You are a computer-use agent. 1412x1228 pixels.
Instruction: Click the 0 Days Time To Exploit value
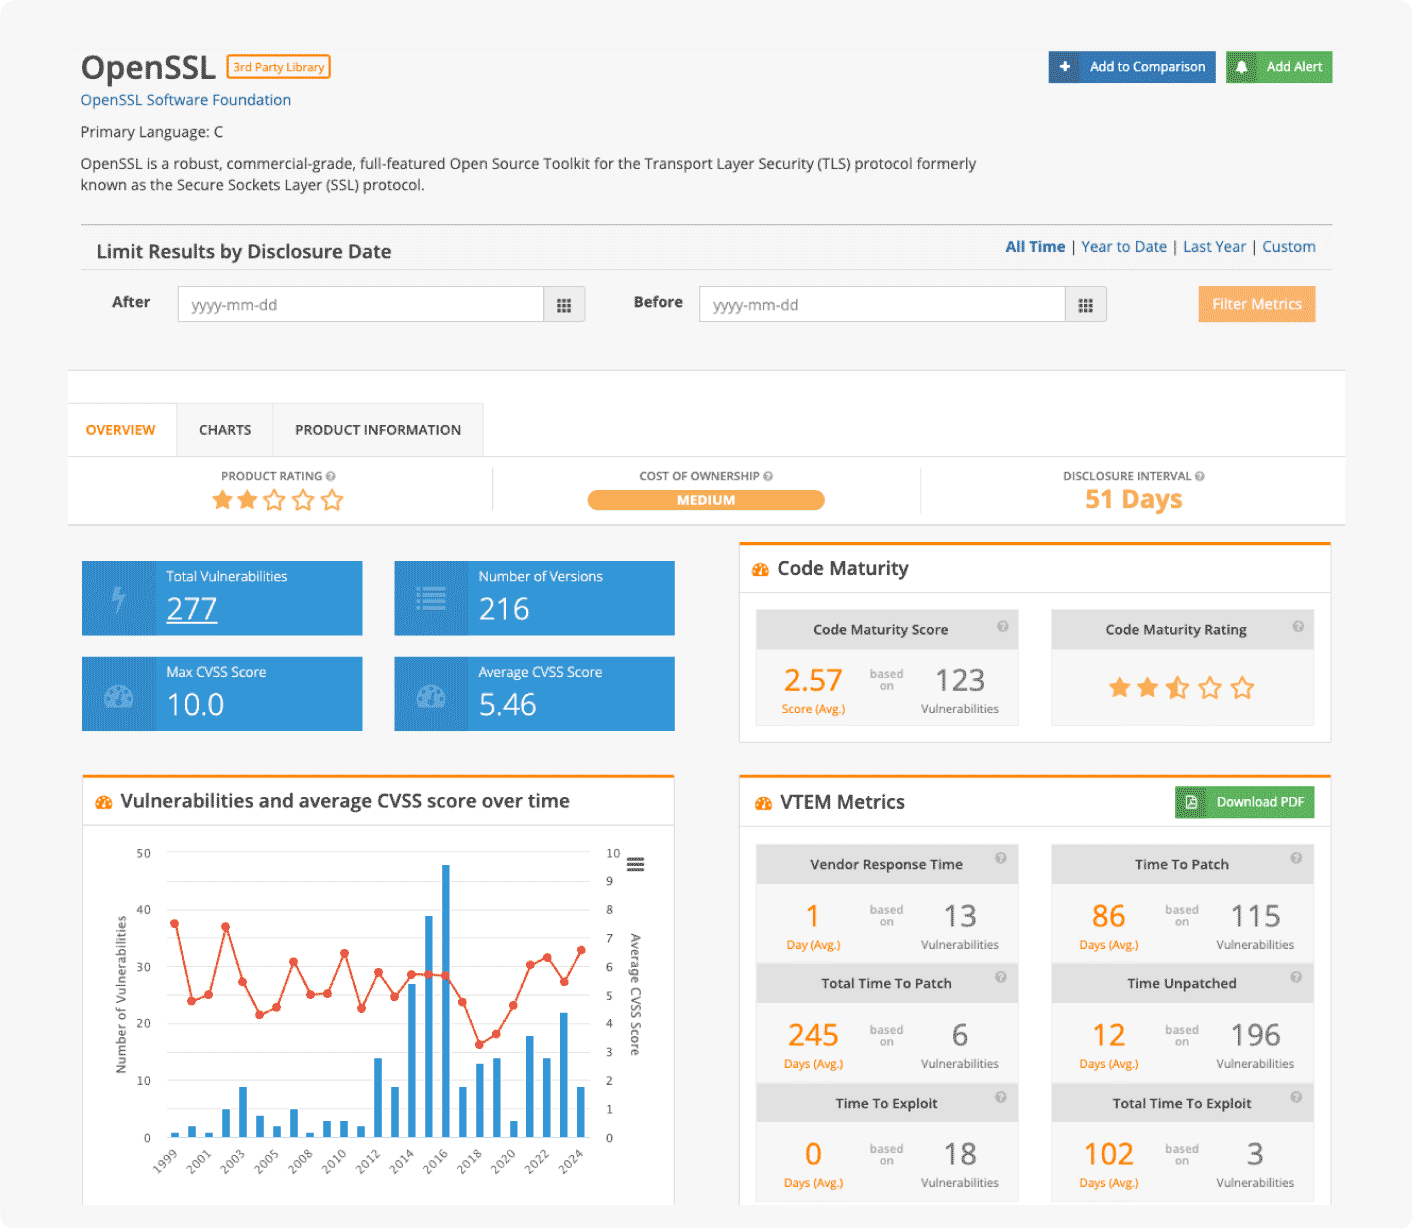click(x=813, y=1154)
